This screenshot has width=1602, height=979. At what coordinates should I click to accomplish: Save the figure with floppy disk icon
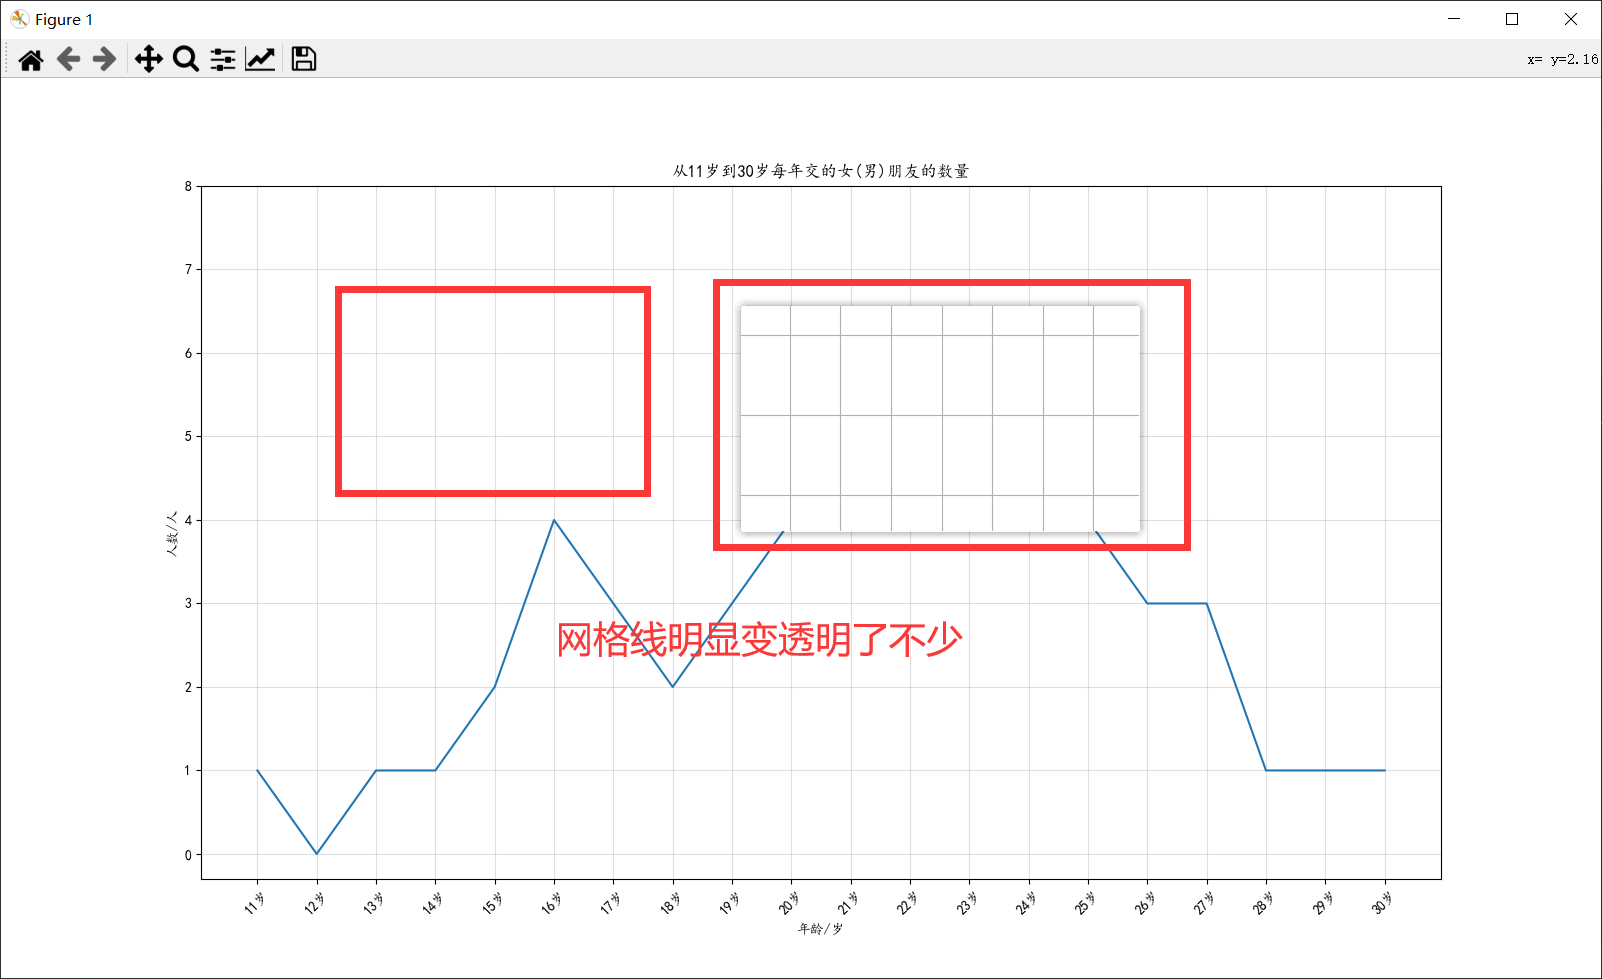point(304,60)
